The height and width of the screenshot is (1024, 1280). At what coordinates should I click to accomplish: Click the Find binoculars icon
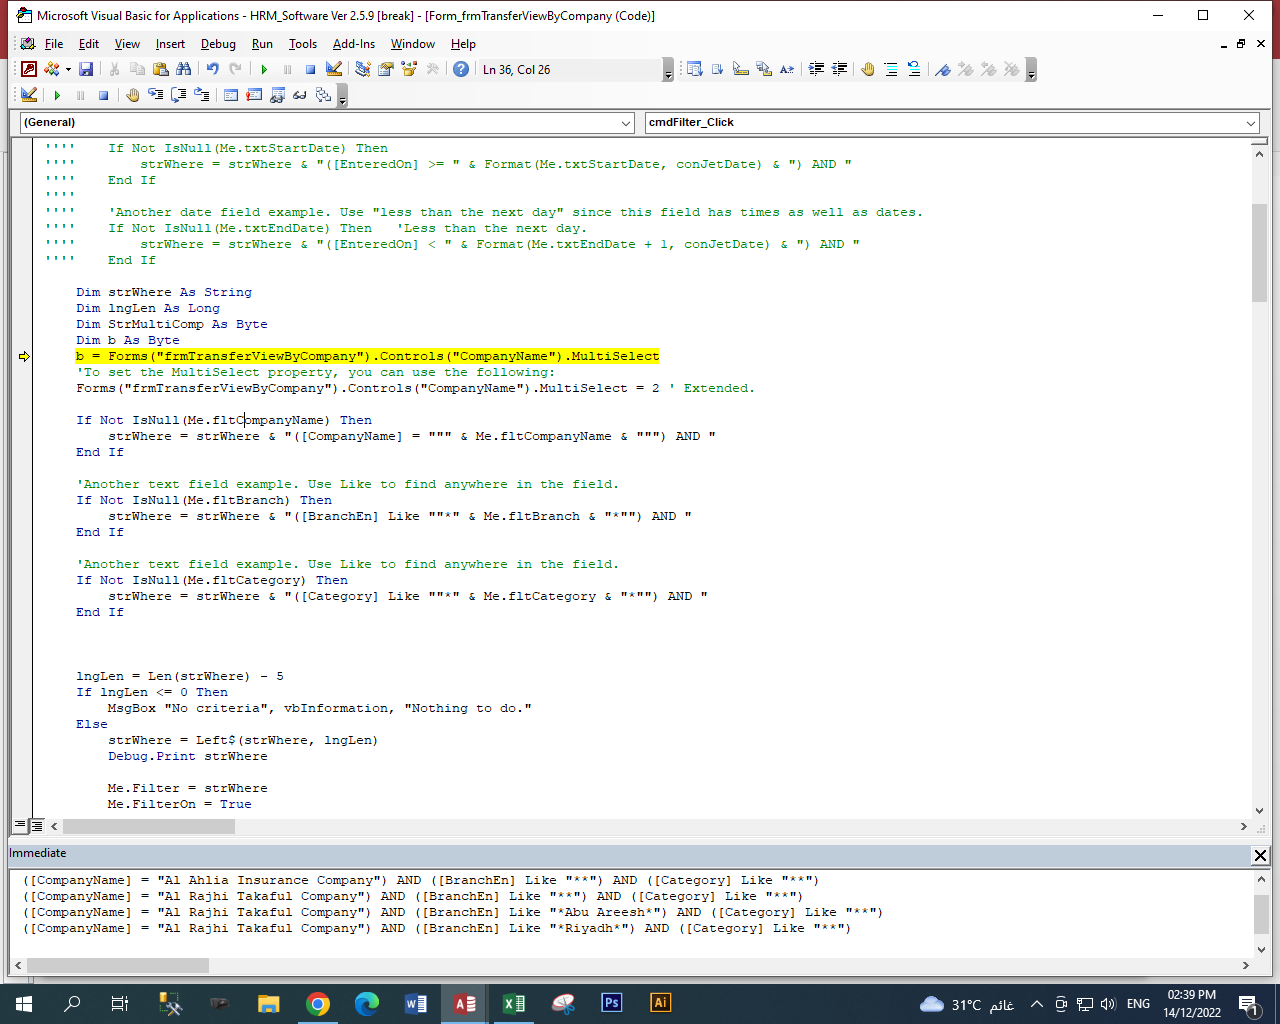pyautogui.click(x=183, y=69)
